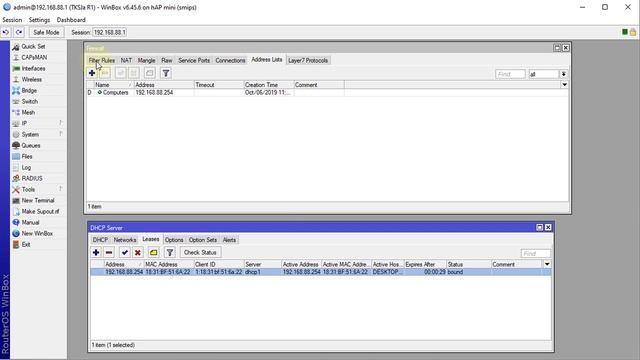Switch to Connections tab in Firewall
The height and width of the screenshot is (360, 640).
click(x=230, y=60)
